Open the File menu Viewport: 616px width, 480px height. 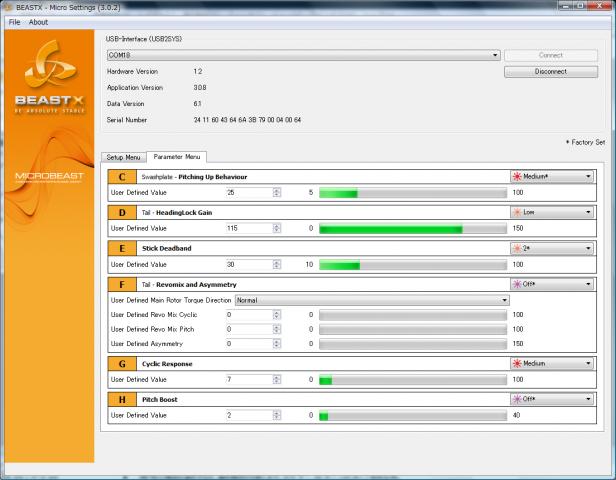[x=14, y=22]
